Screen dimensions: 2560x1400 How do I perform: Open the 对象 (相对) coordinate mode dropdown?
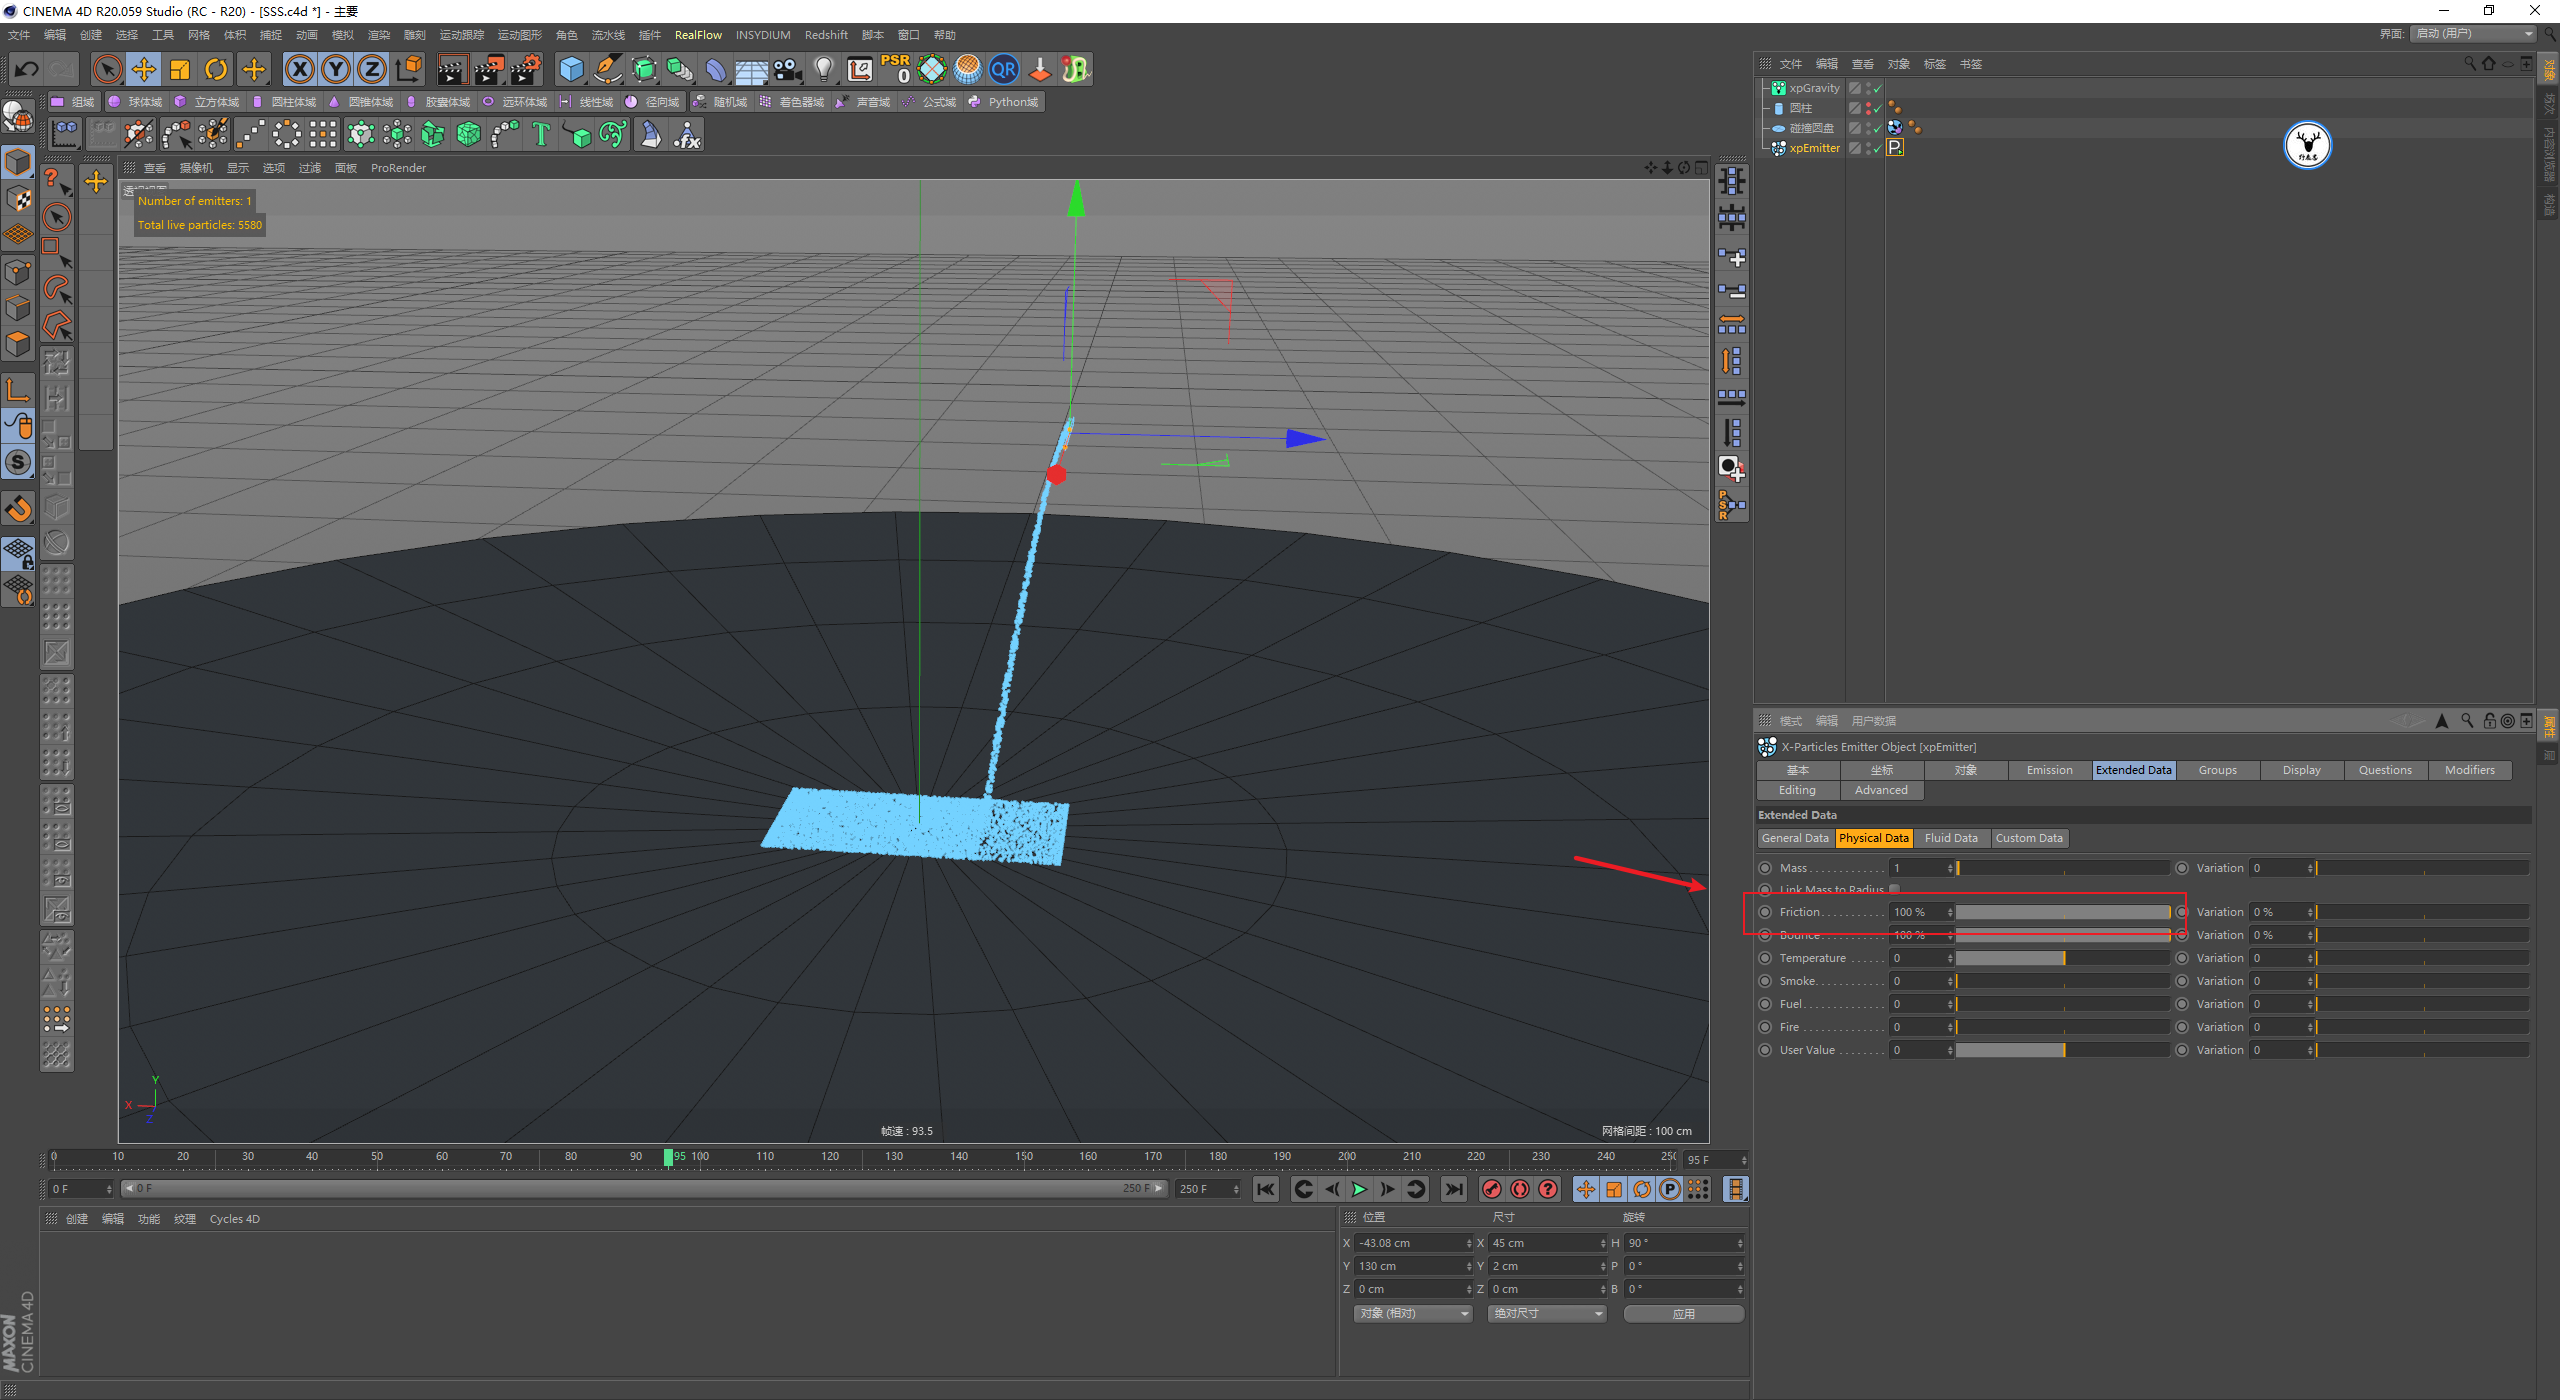point(1413,1313)
